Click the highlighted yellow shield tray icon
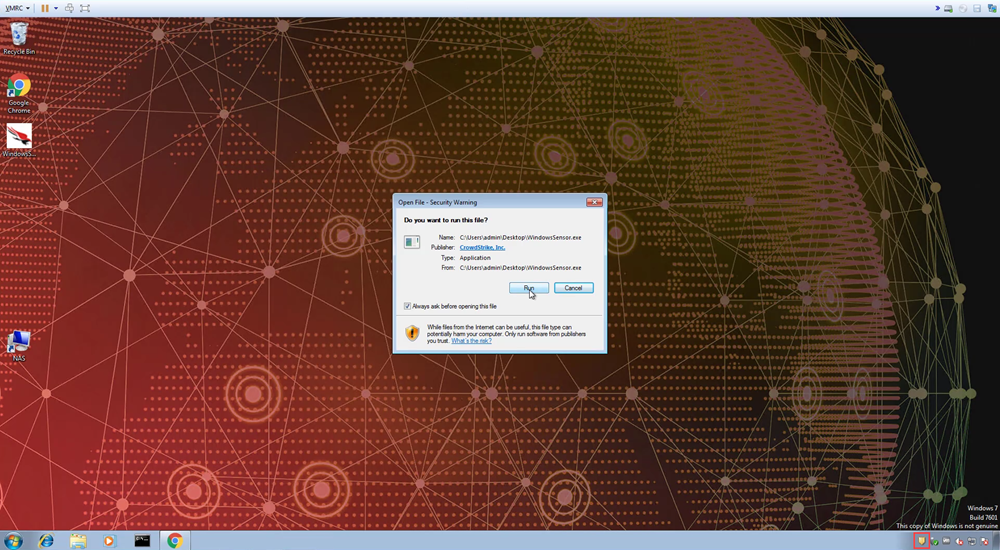 (x=921, y=541)
